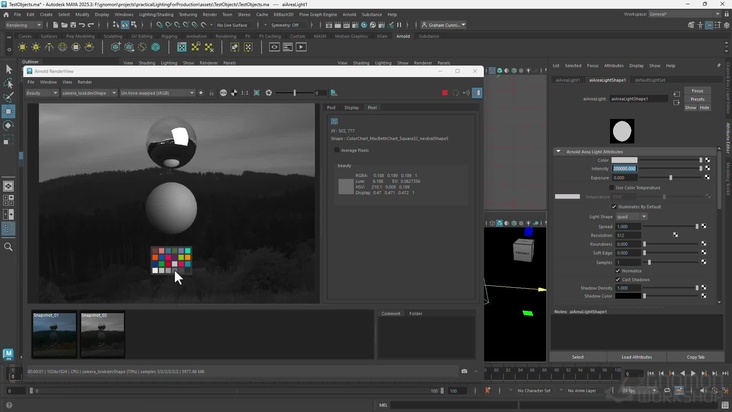Click the Copy Tab button
Image resolution: width=732 pixels, height=412 pixels.
(x=695, y=357)
